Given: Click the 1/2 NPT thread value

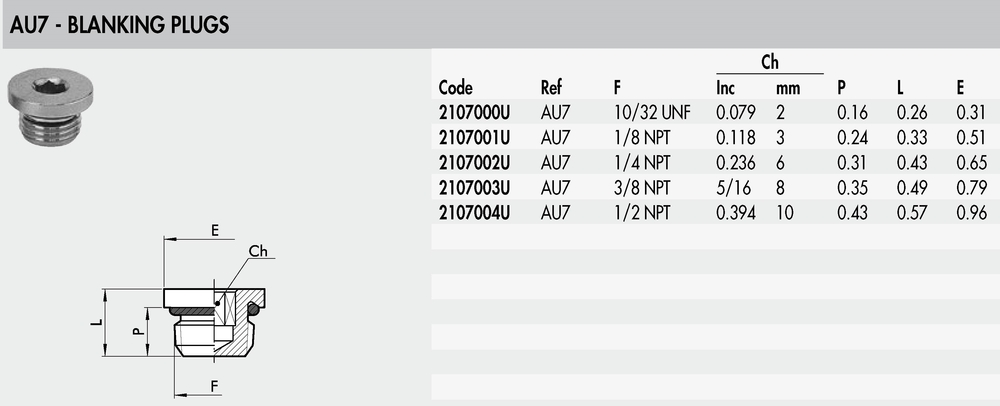Looking at the screenshot, I should [x=642, y=213].
